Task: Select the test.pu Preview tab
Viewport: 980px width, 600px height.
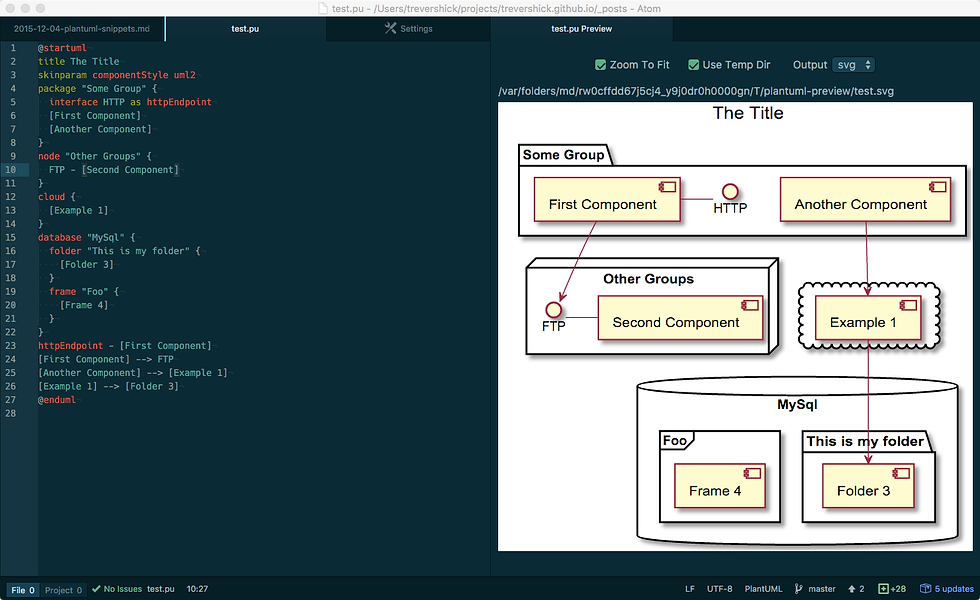Action: (581, 29)
